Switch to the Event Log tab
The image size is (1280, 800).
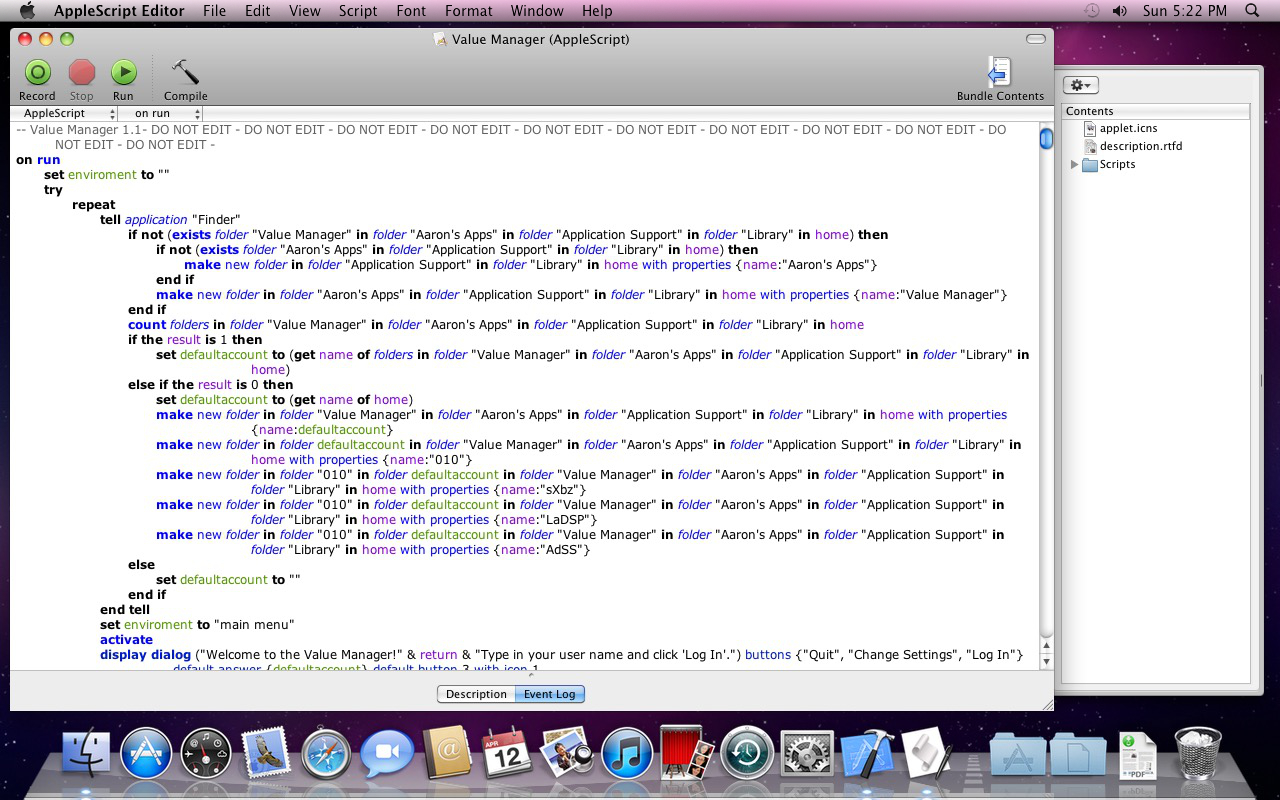pyautogui.click(x=549, y=694)
